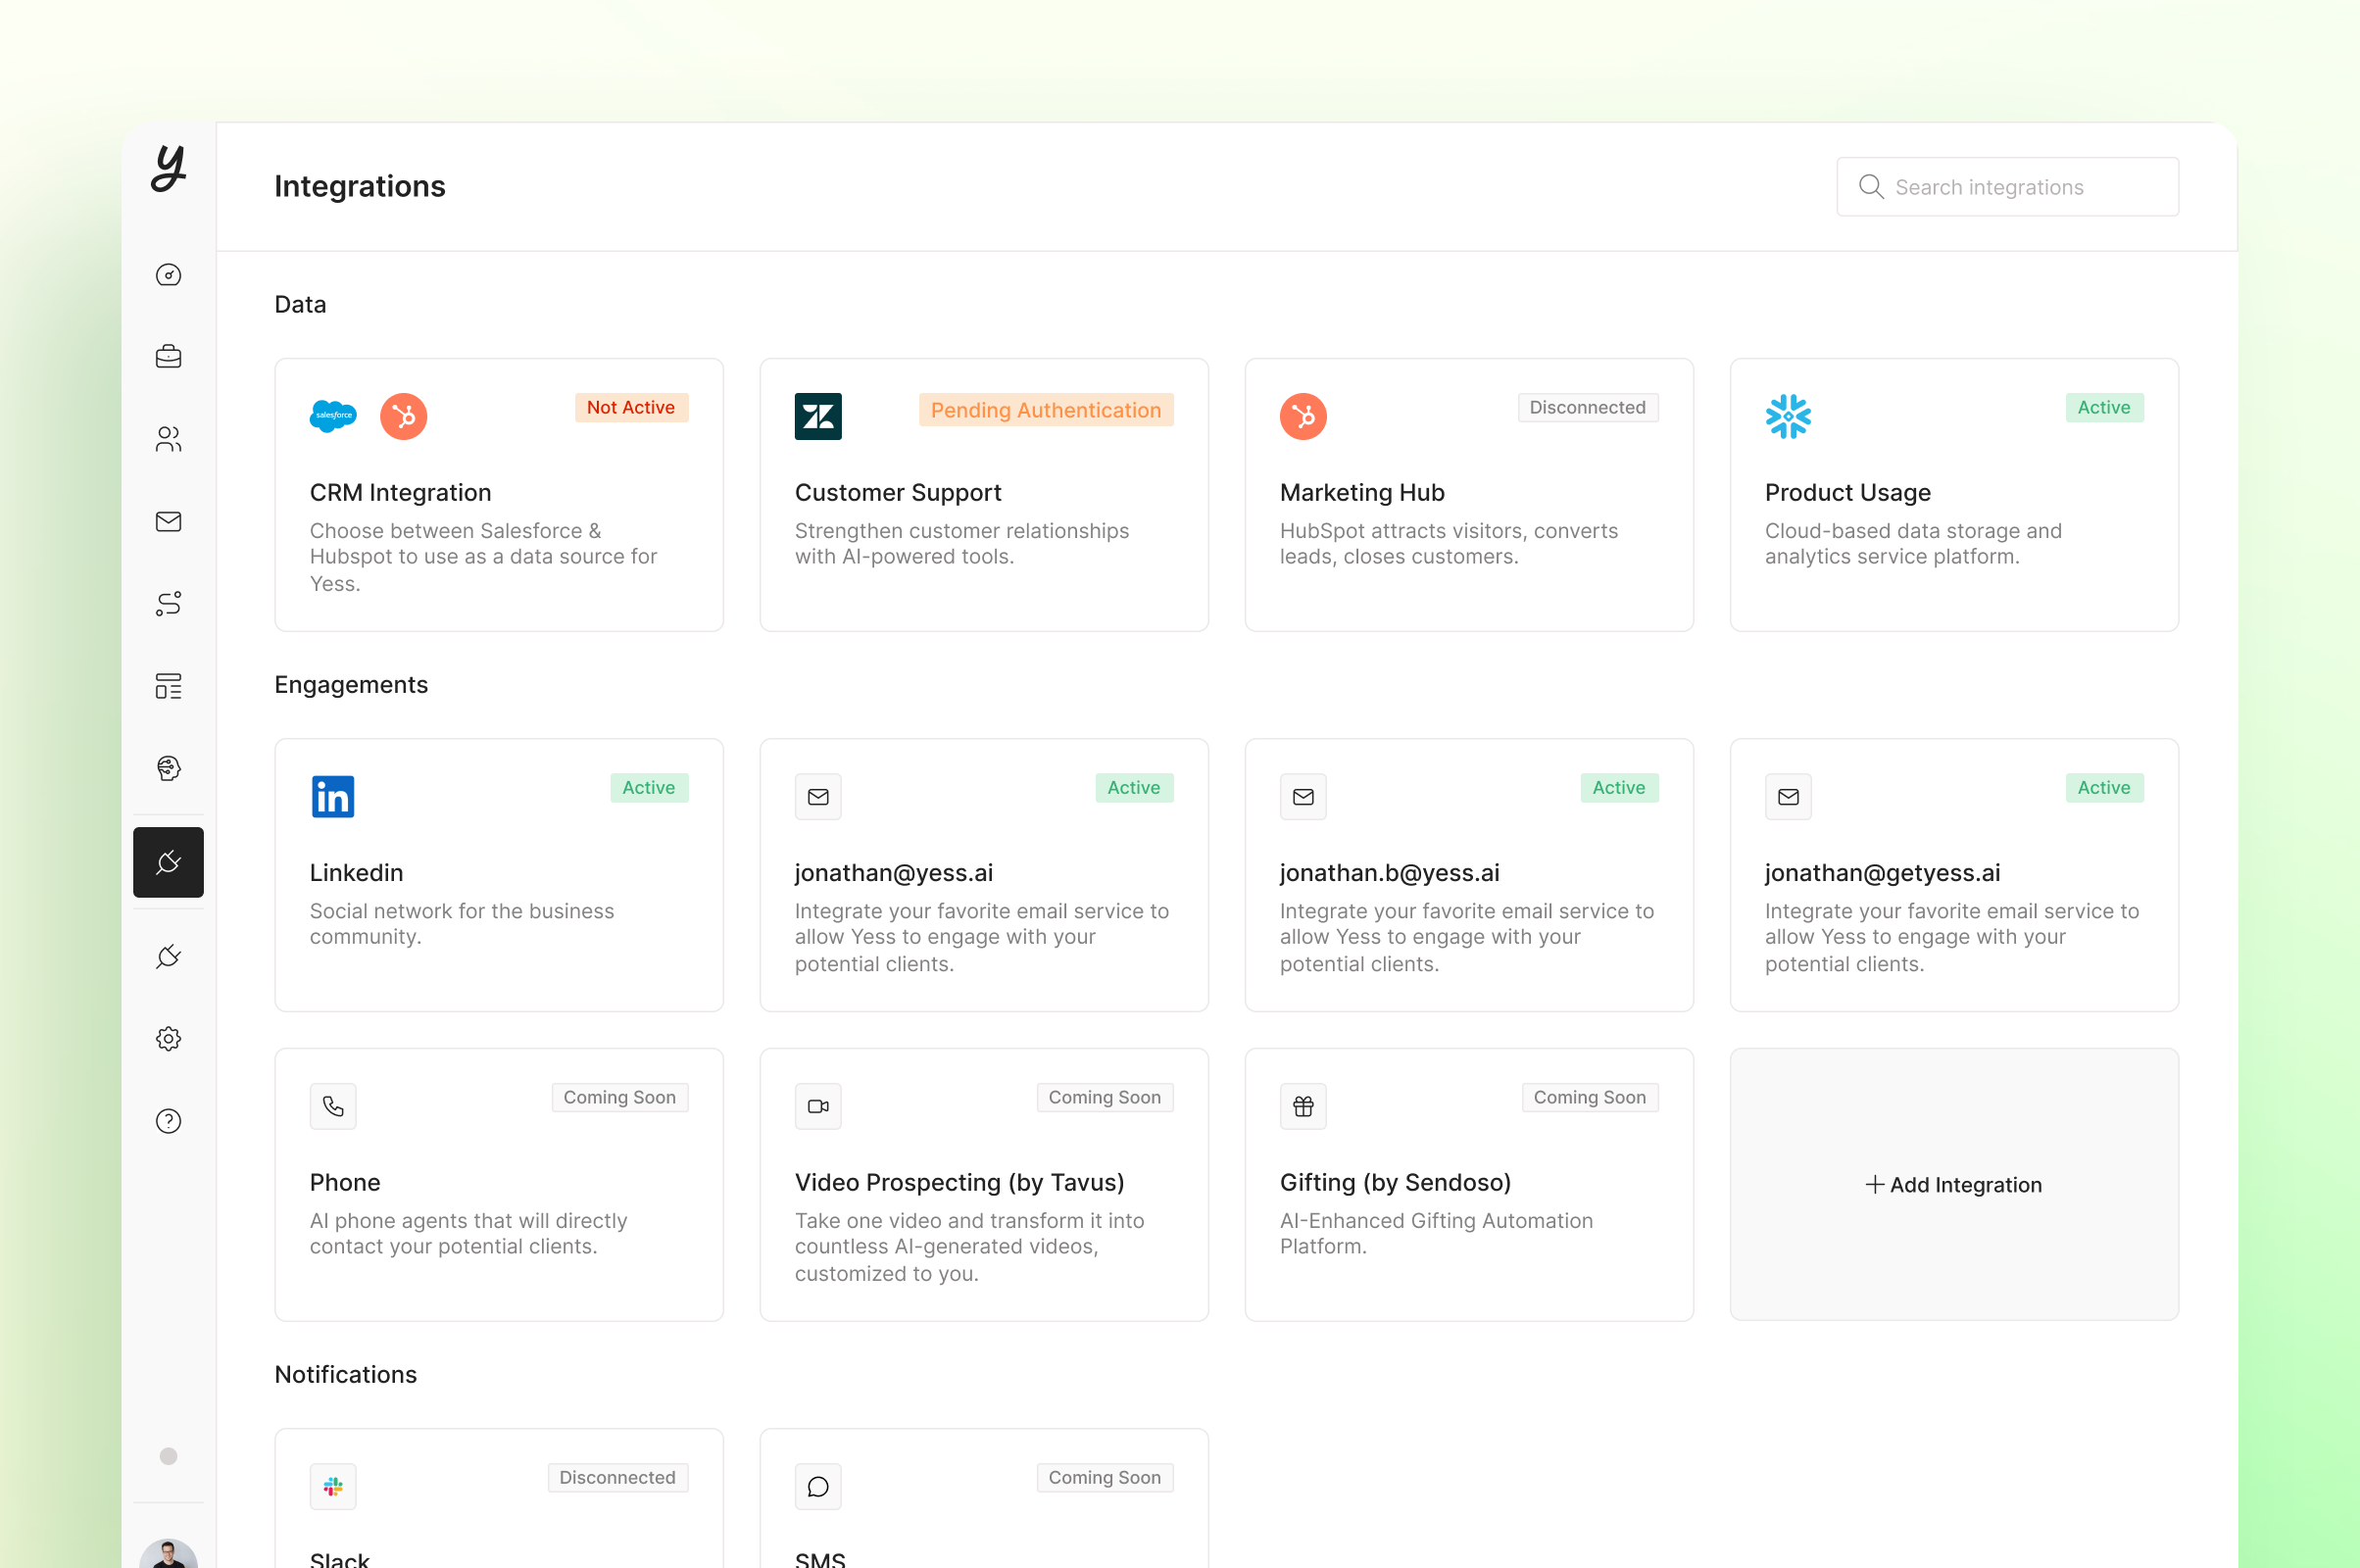
Task: Open the dashboard gauge icon in sidebar
Action: point(168,275)
